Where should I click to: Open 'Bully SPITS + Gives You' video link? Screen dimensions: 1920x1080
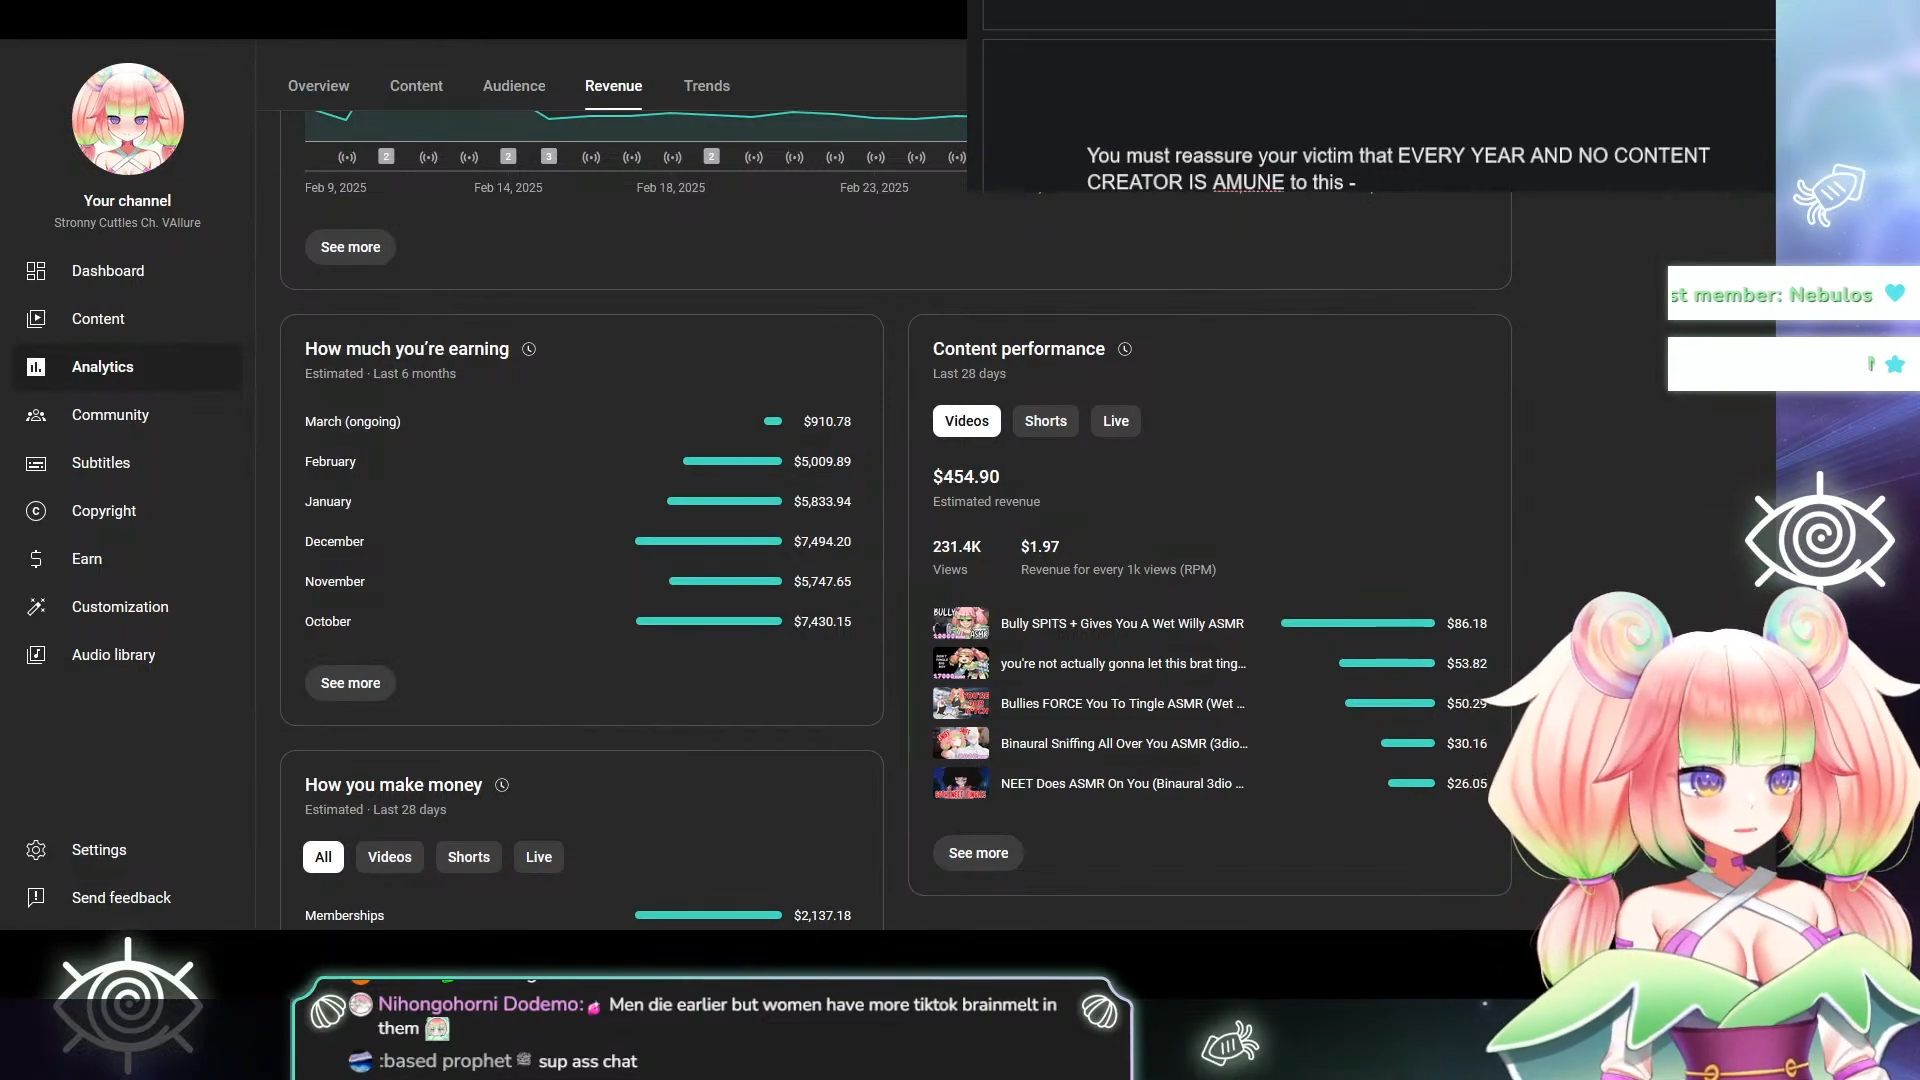(1122, 623)
